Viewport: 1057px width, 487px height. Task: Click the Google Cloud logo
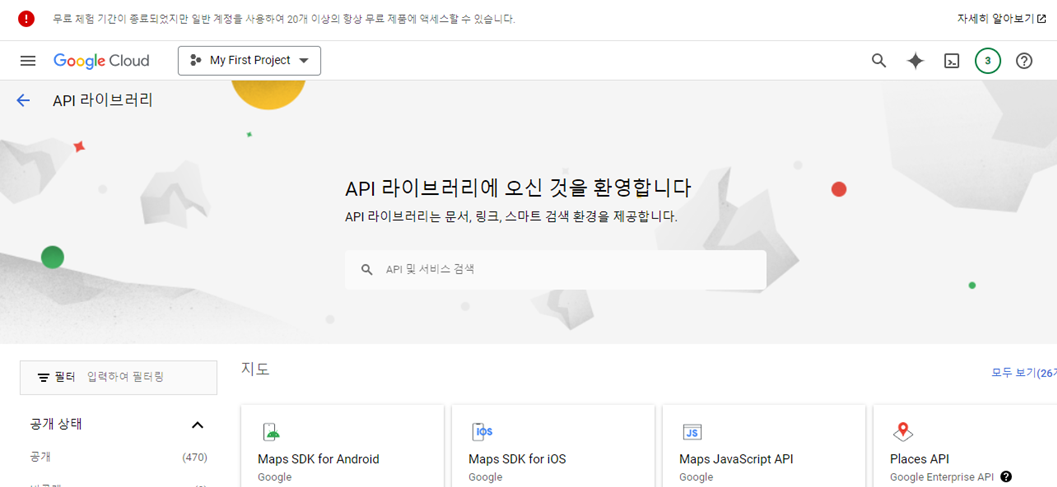tap(101, 61)
